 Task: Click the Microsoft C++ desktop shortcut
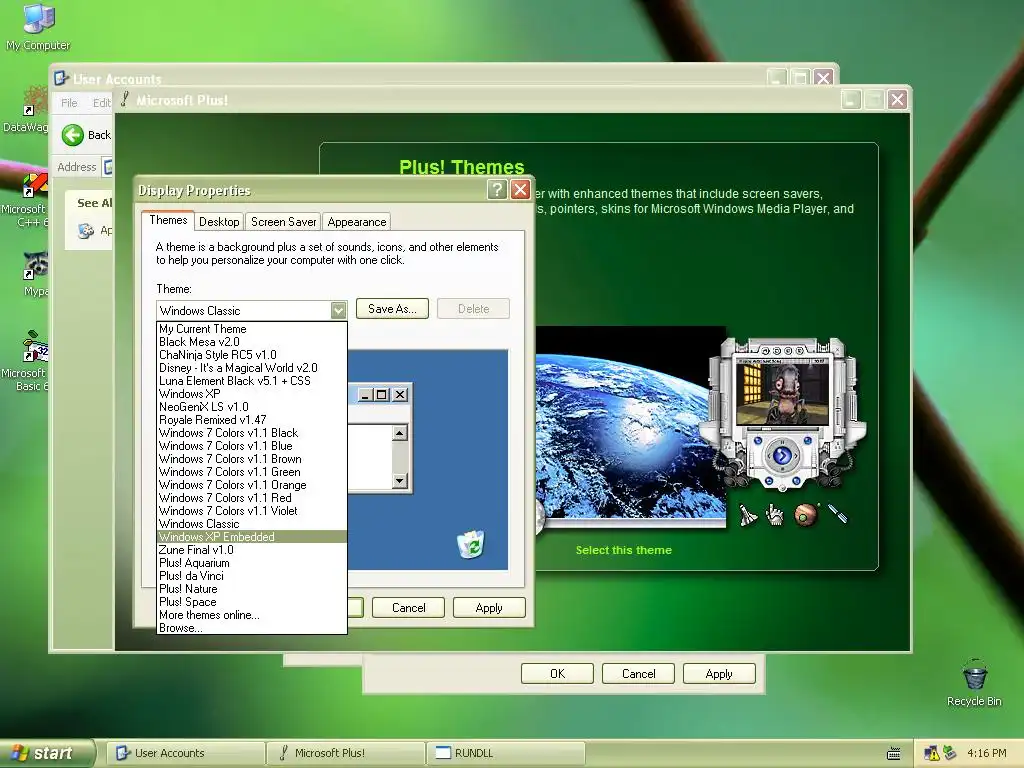click(x=34, y=185)
